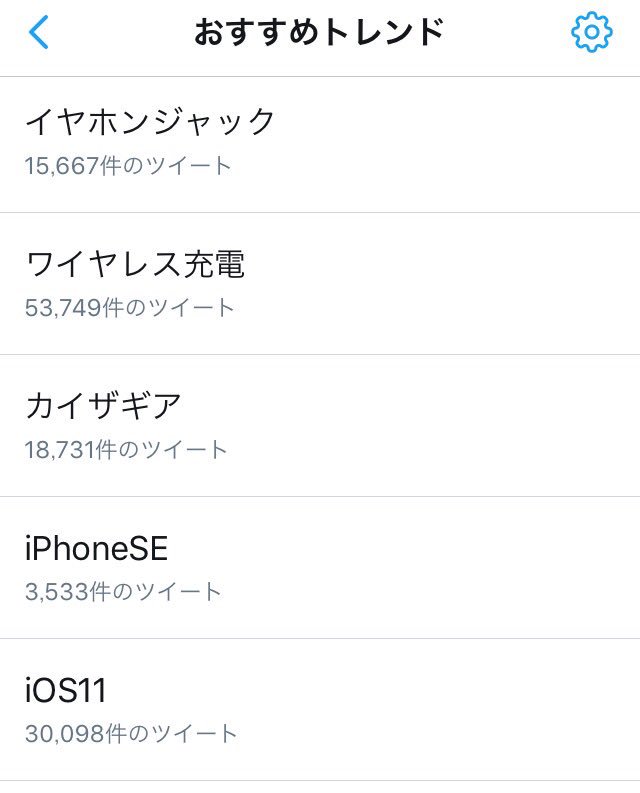Open trend settings via the gear icon
The width and height of the screenshot is (640, 793).
point(591,33)
